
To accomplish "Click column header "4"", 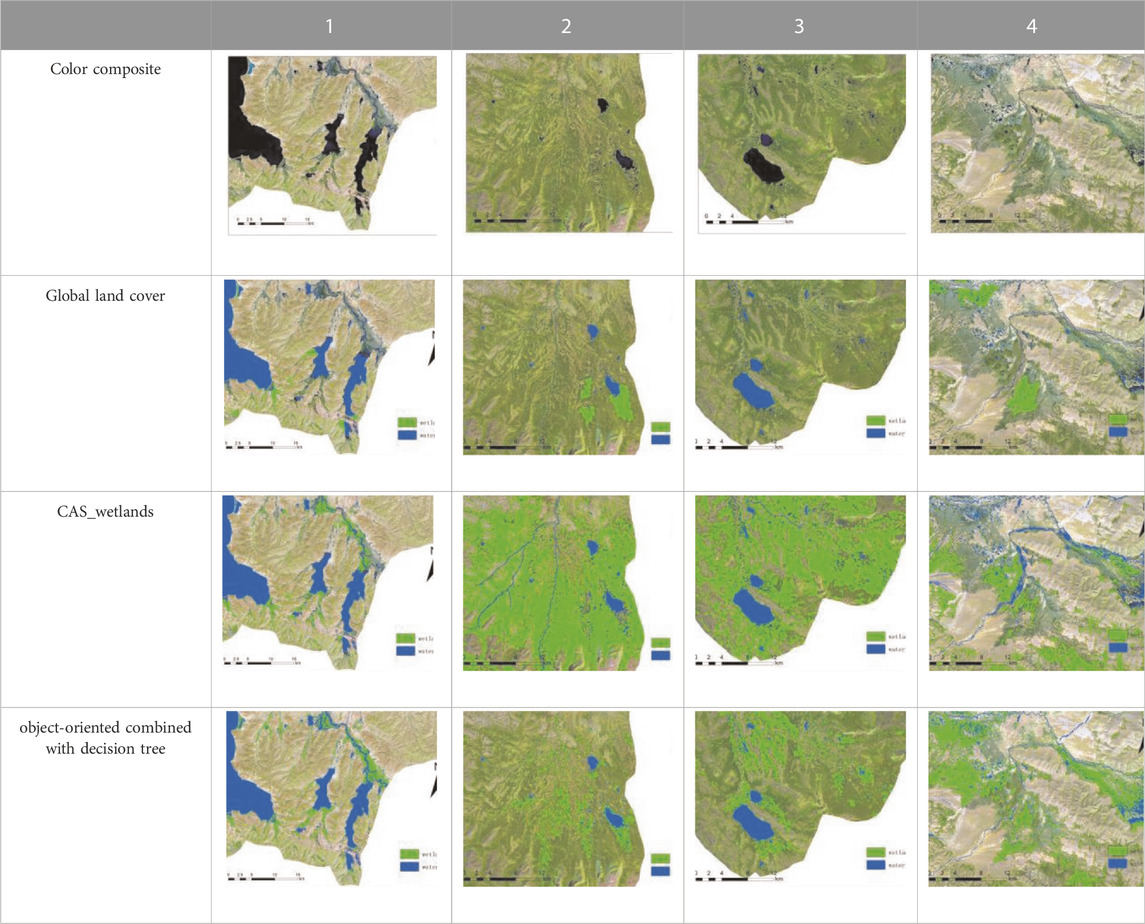I will pyautogui.click(x=1031, y=26).
